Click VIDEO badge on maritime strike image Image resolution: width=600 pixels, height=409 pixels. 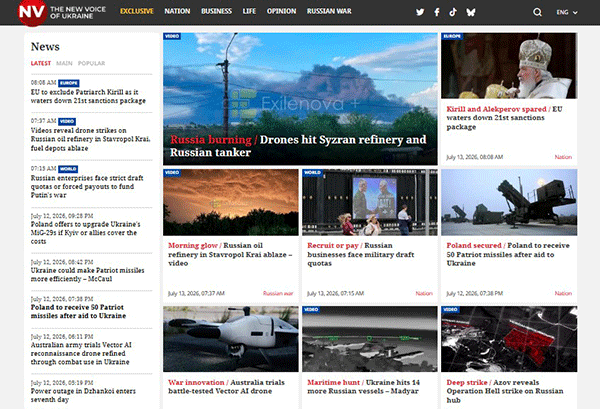[311, 310]
